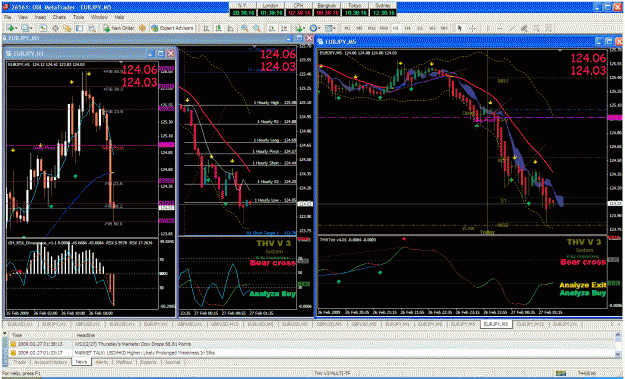Image resolution: width=625 pixels, height=379 pixels.
Task: Open the MARKET TALK USD/HKD Higher headline
Action: pyautogui.click(x=145, y=353)
